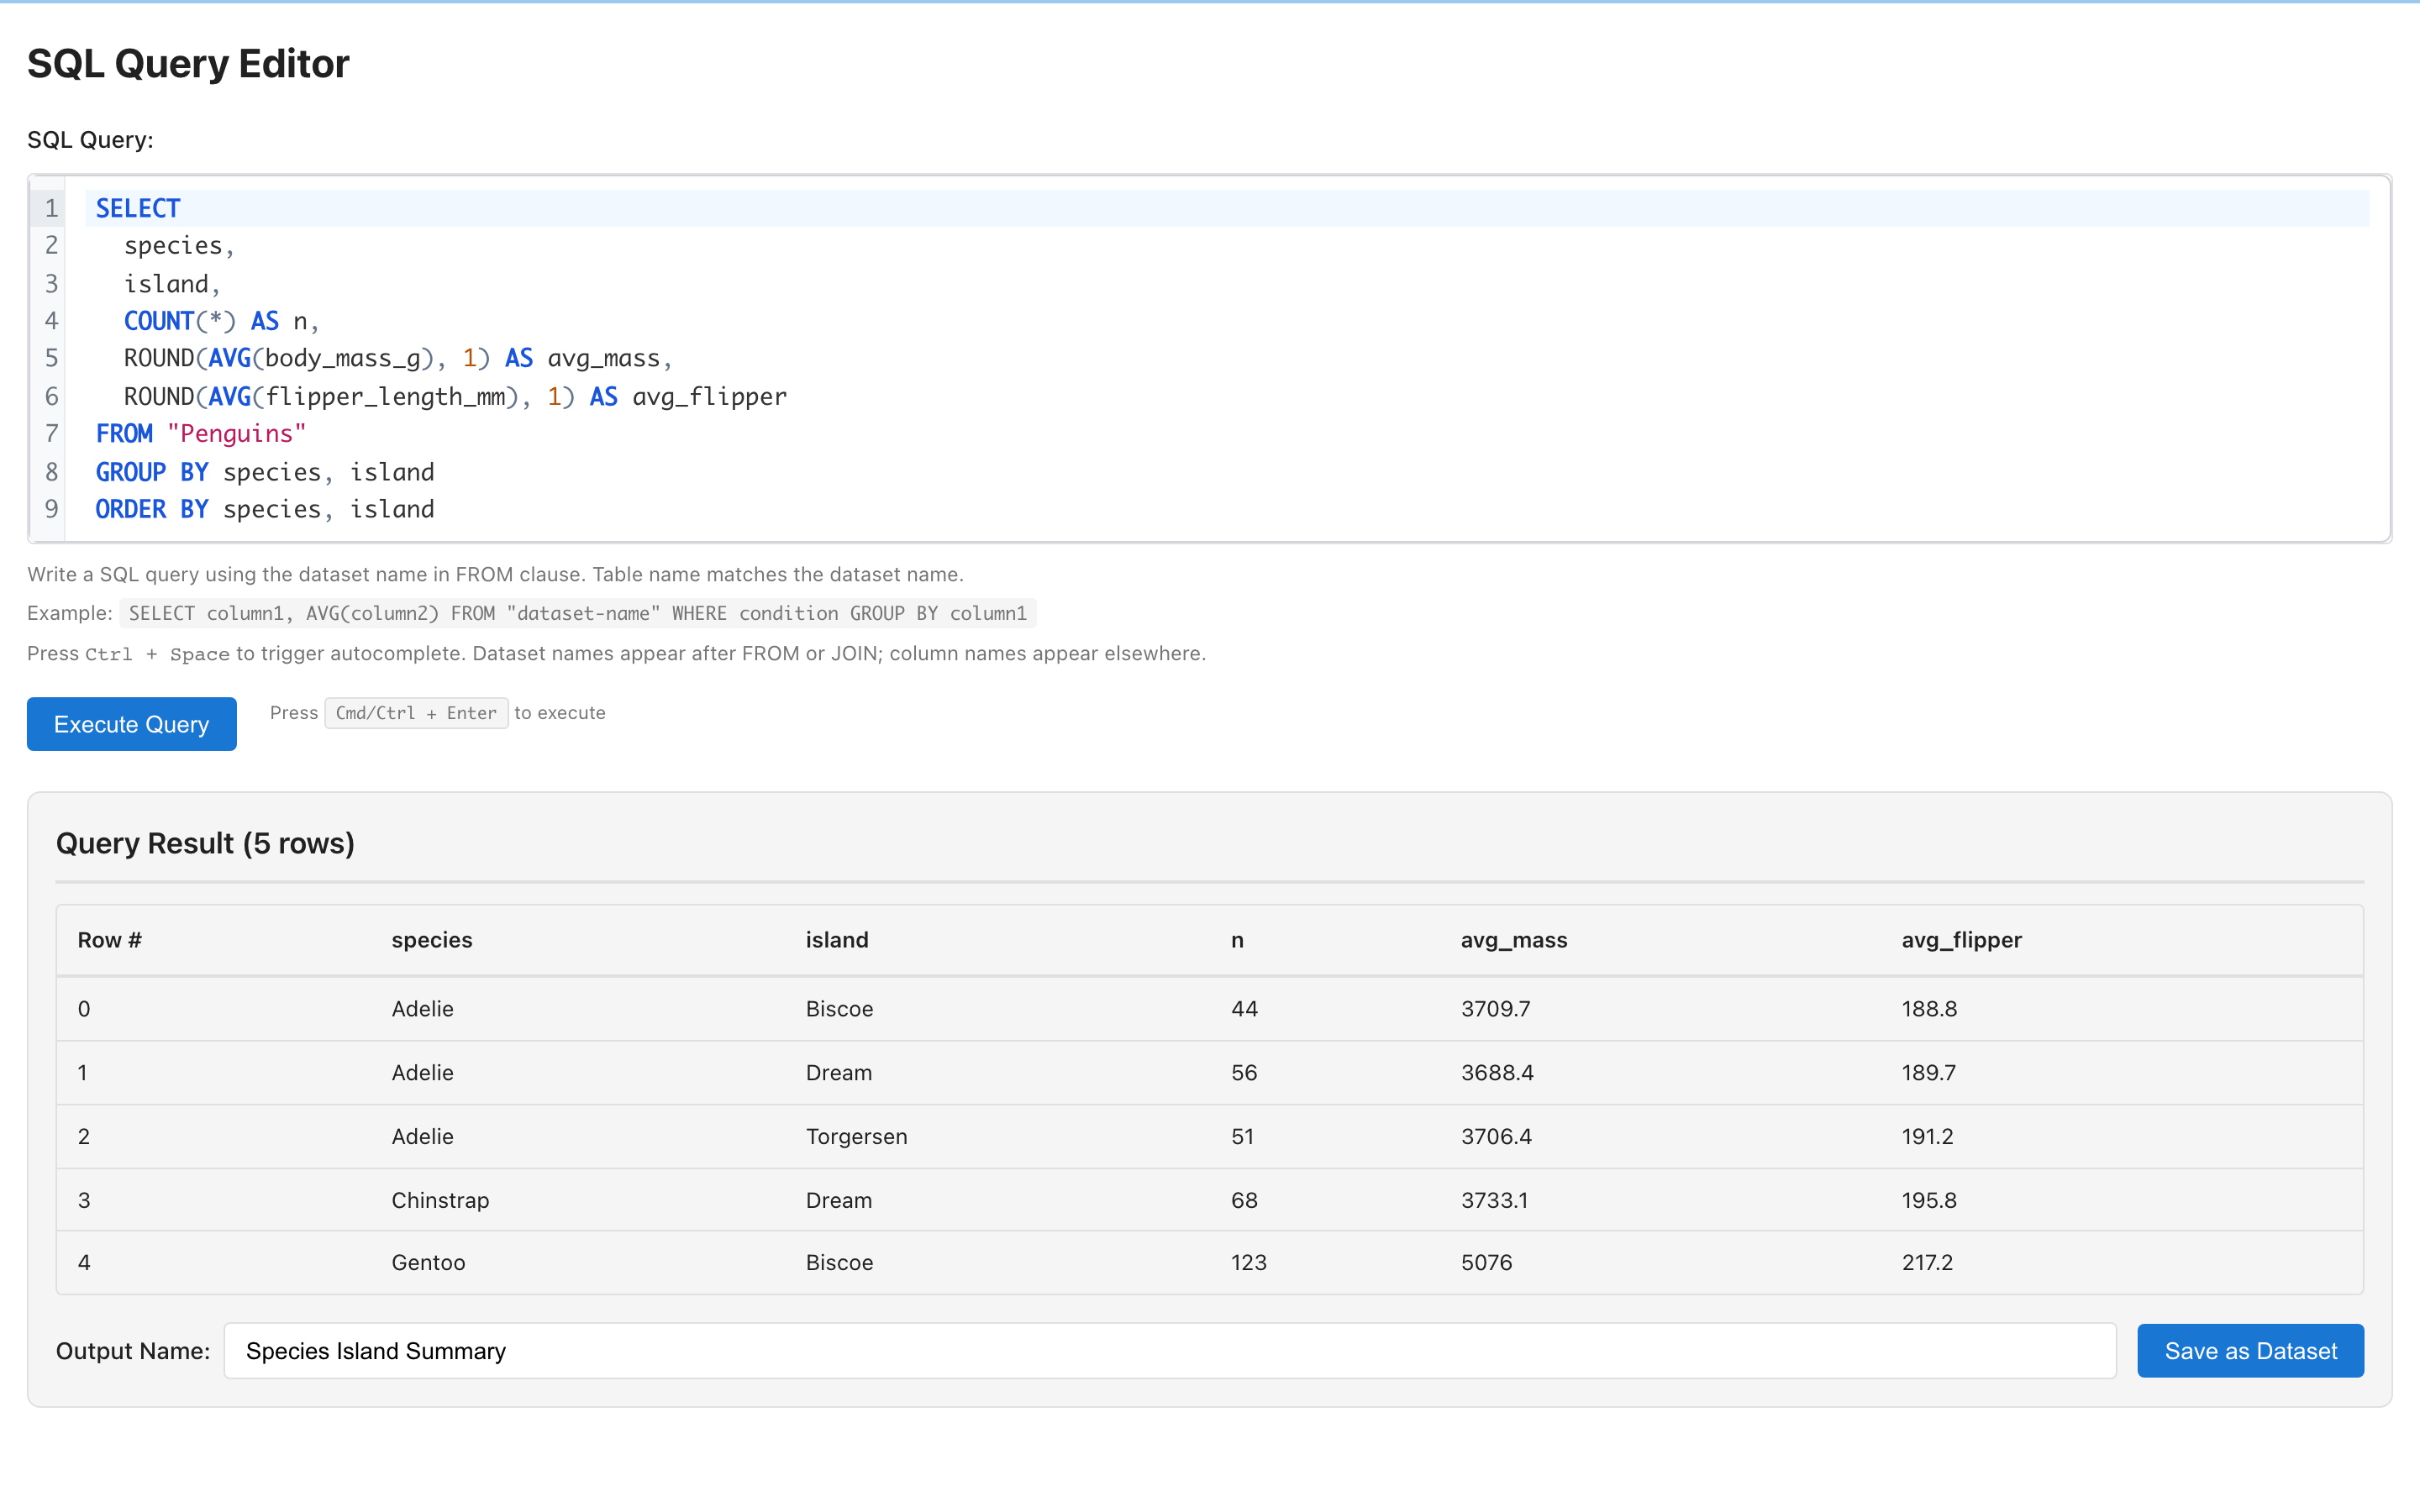Click the Execute Query button

131,724
